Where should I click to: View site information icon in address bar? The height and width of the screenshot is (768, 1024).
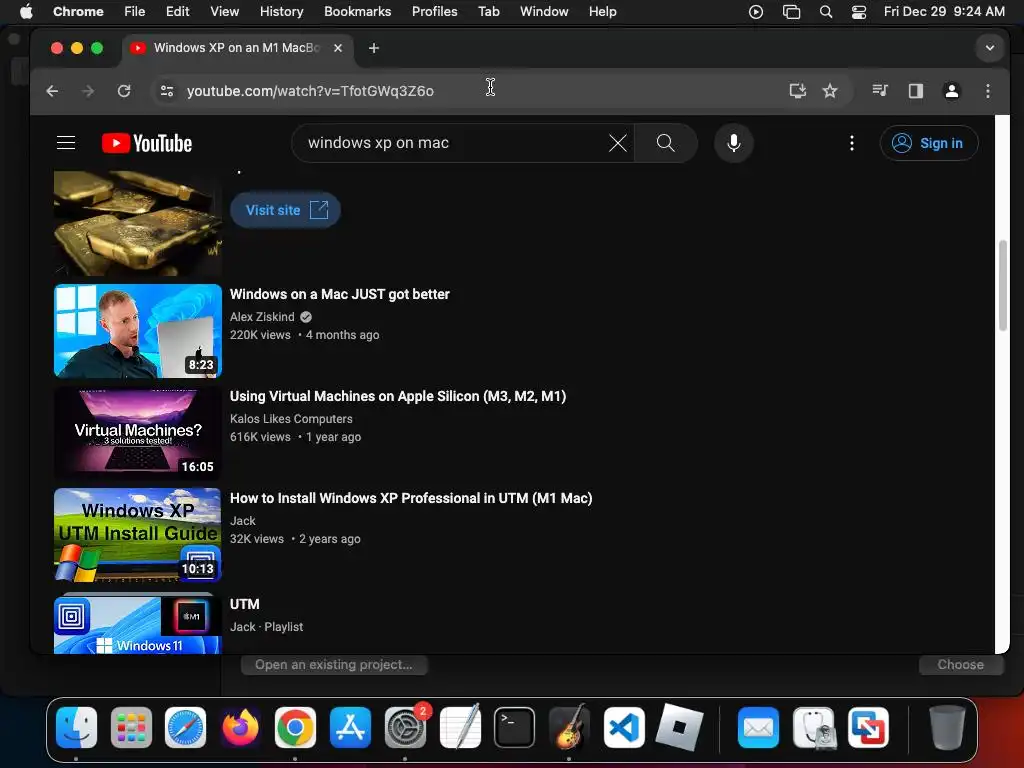coord(167,91)
